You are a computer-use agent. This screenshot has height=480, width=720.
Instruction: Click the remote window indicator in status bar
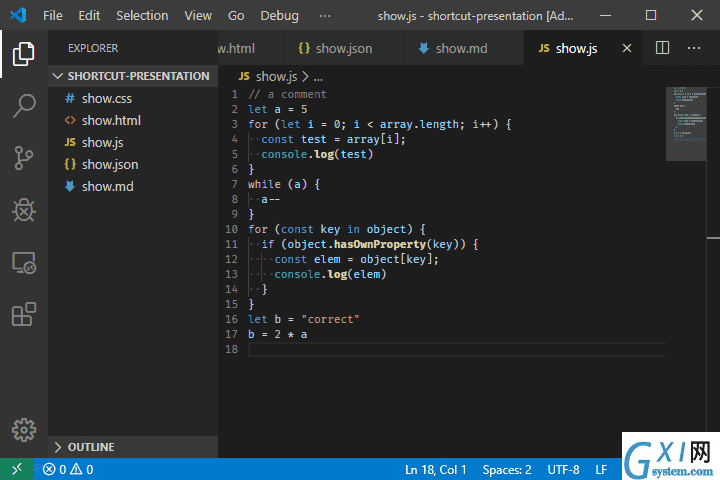(x=17, y=469)
